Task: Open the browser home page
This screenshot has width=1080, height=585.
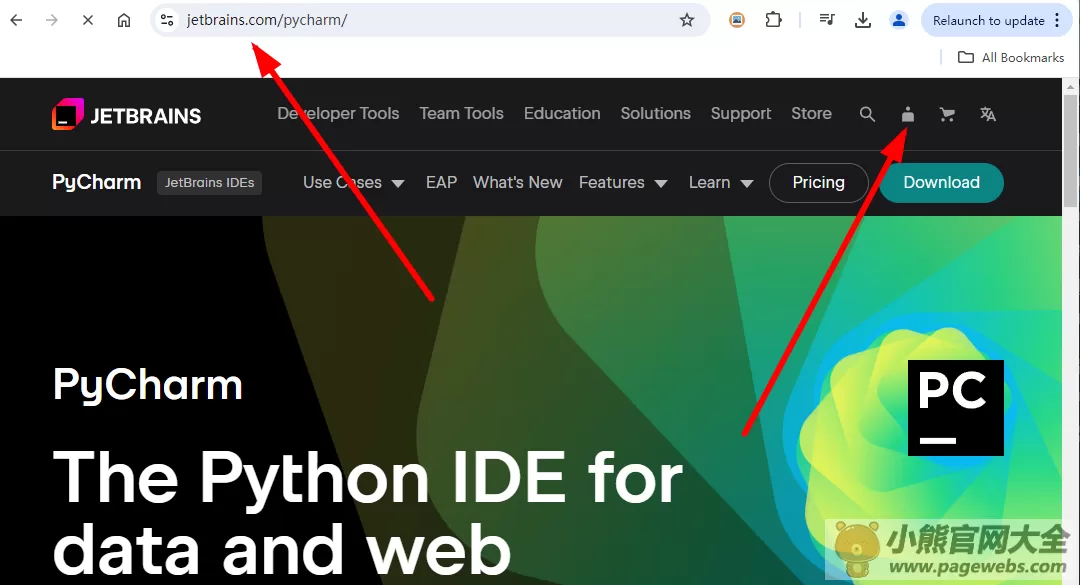Action: coord(124,20)
